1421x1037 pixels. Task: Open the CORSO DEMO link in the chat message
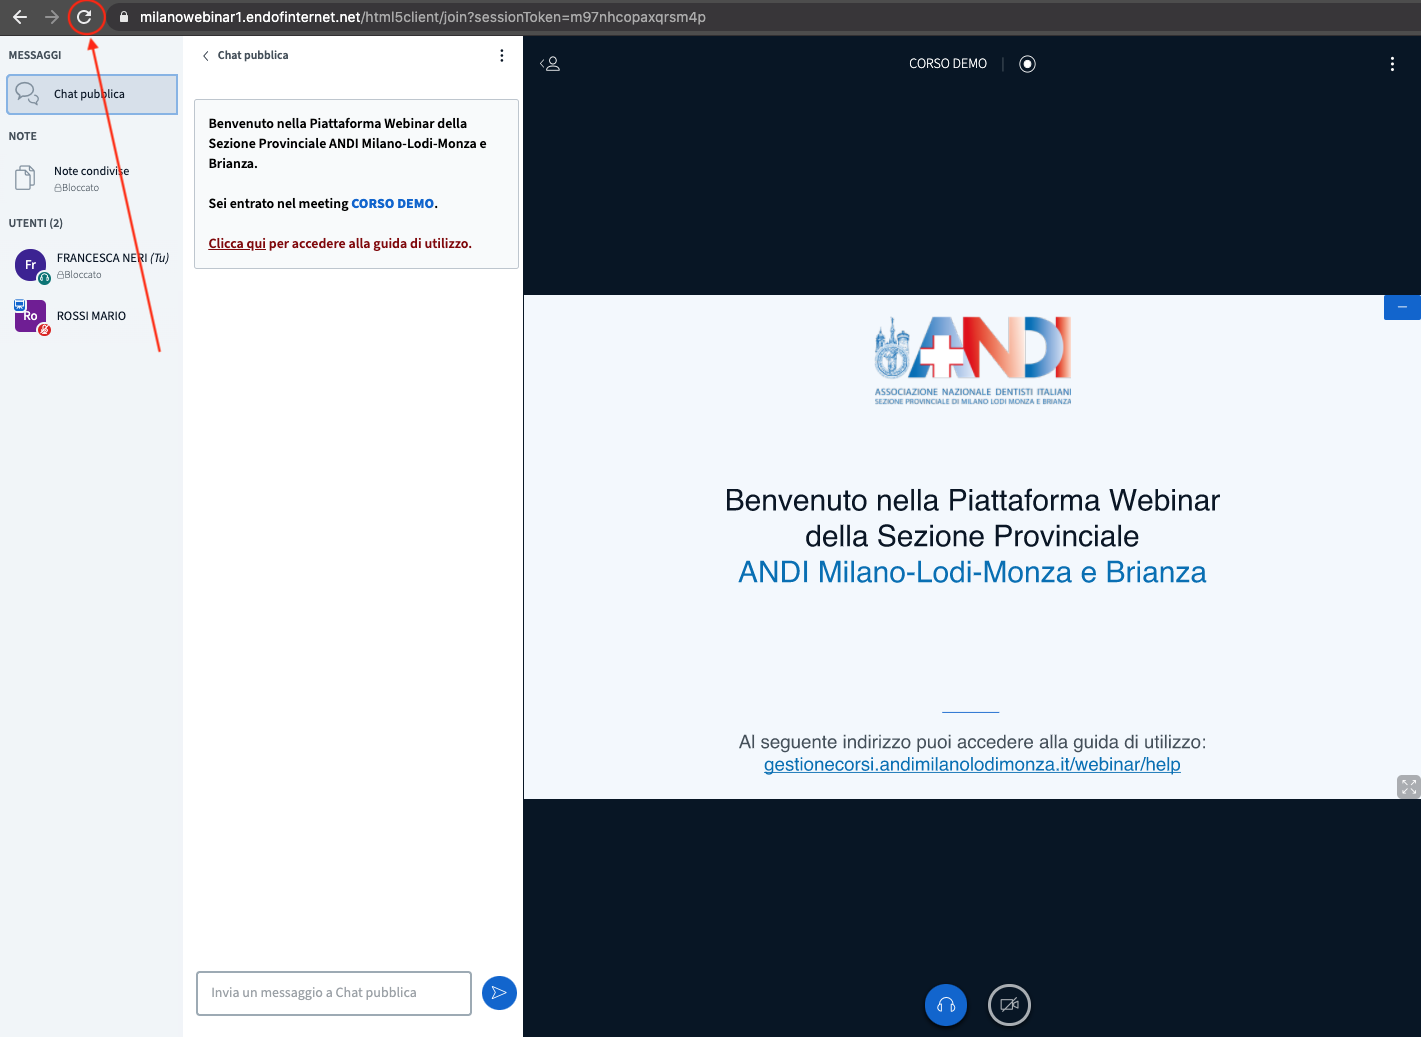[392, 204]
